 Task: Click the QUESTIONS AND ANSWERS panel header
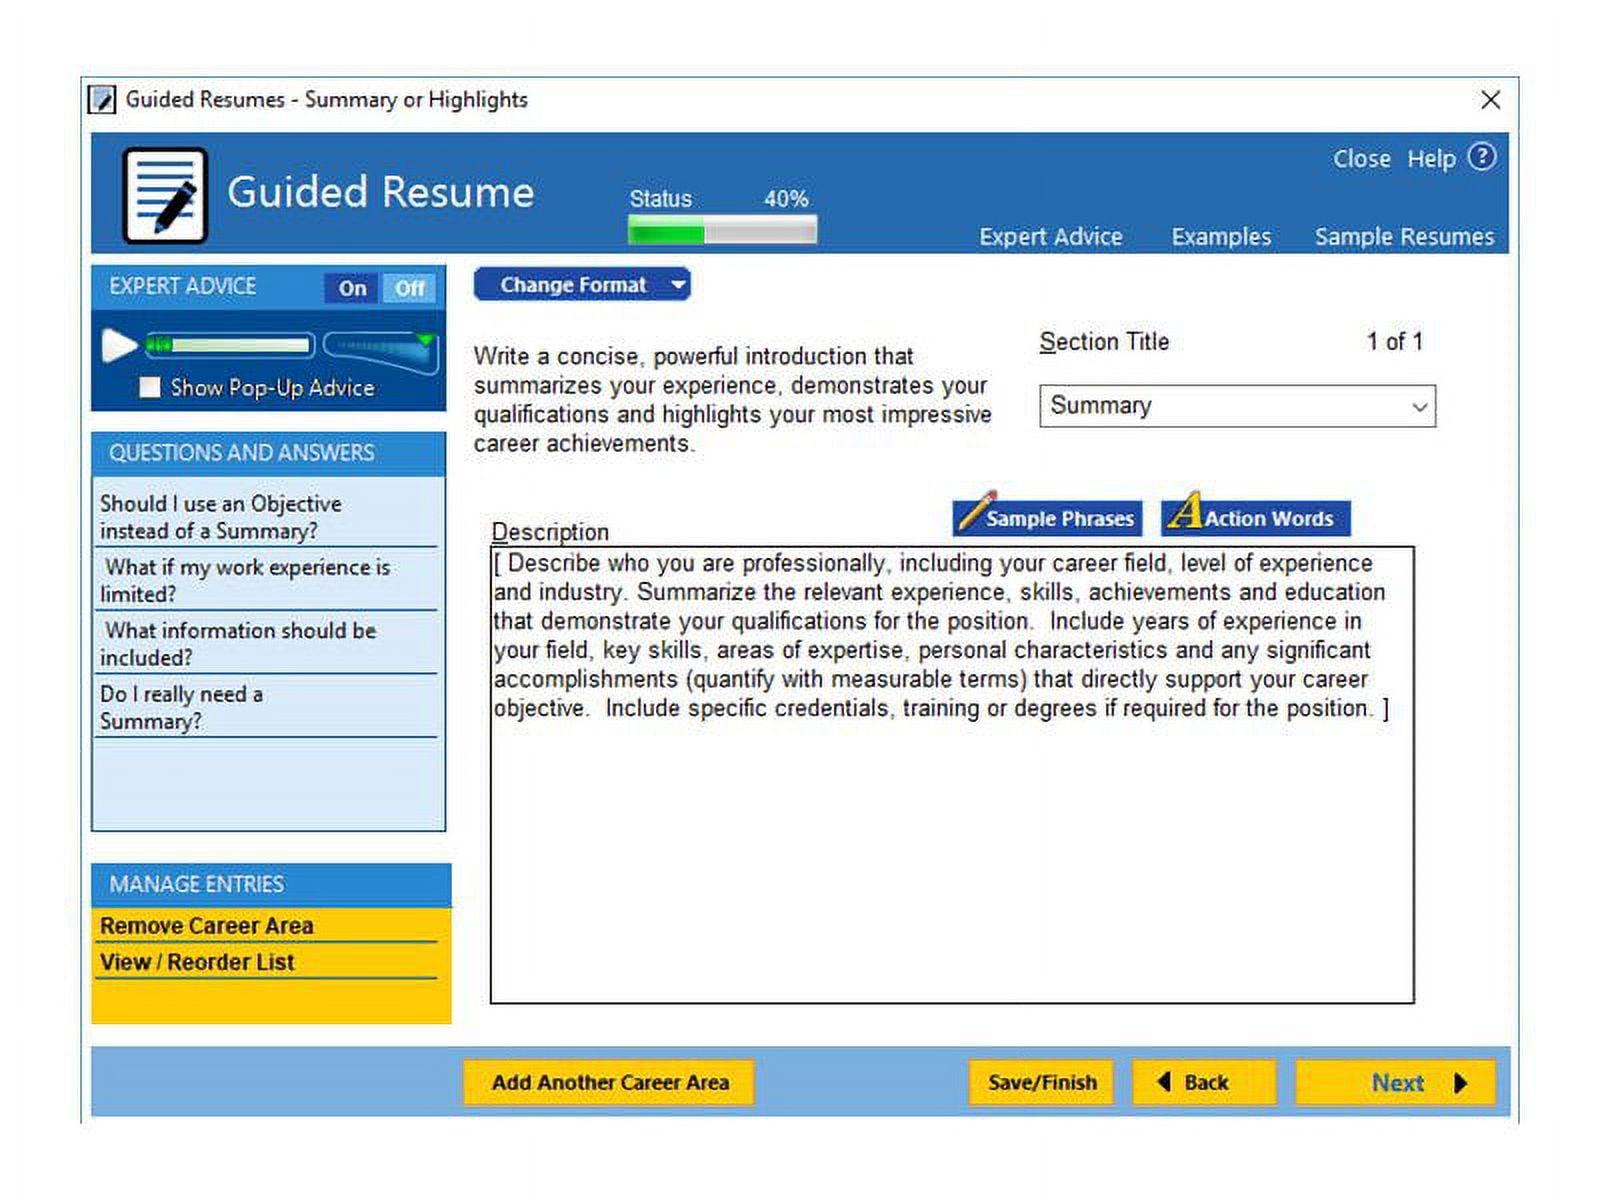269,453
